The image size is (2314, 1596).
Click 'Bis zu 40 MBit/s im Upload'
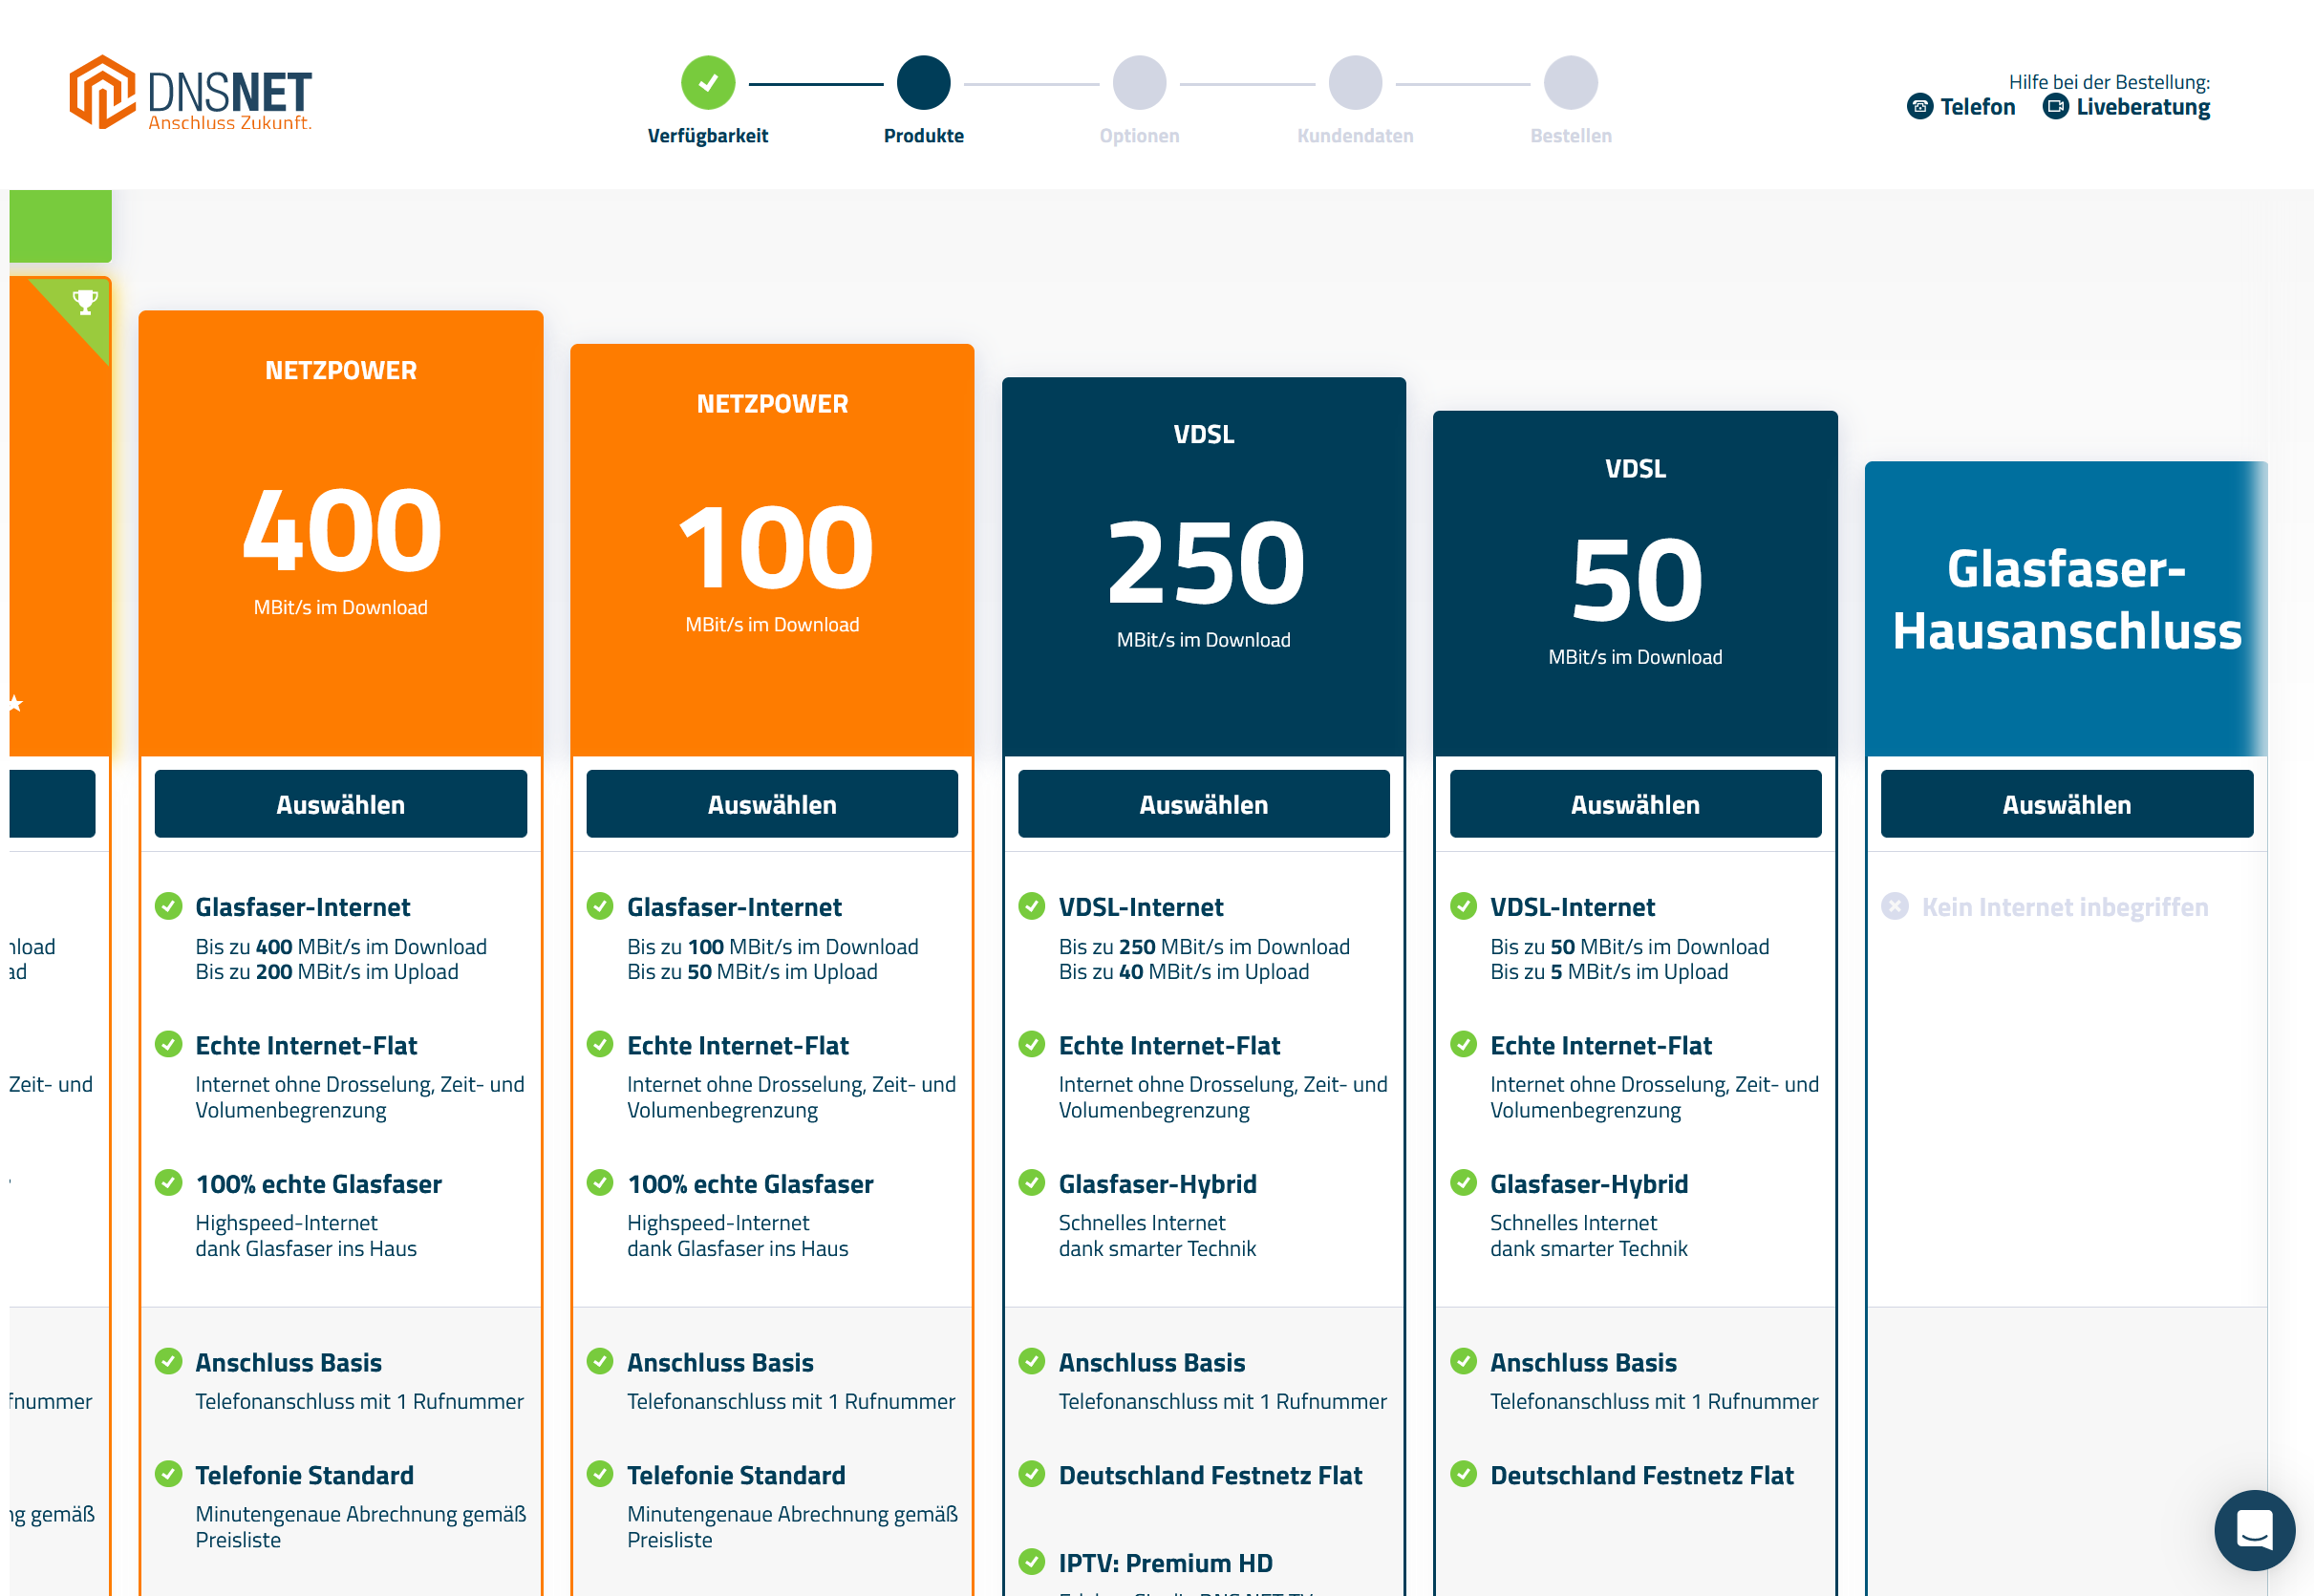coord(1184,972)
